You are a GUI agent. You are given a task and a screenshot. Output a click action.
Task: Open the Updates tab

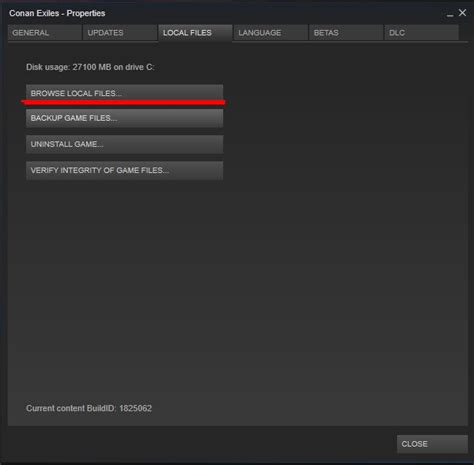120,33
